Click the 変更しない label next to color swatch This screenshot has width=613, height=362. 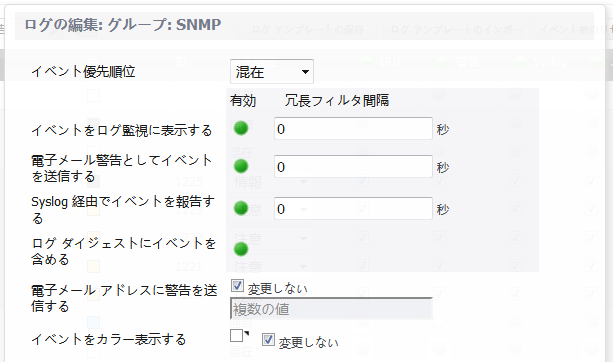pyautogui.click(x=308, y=343)
